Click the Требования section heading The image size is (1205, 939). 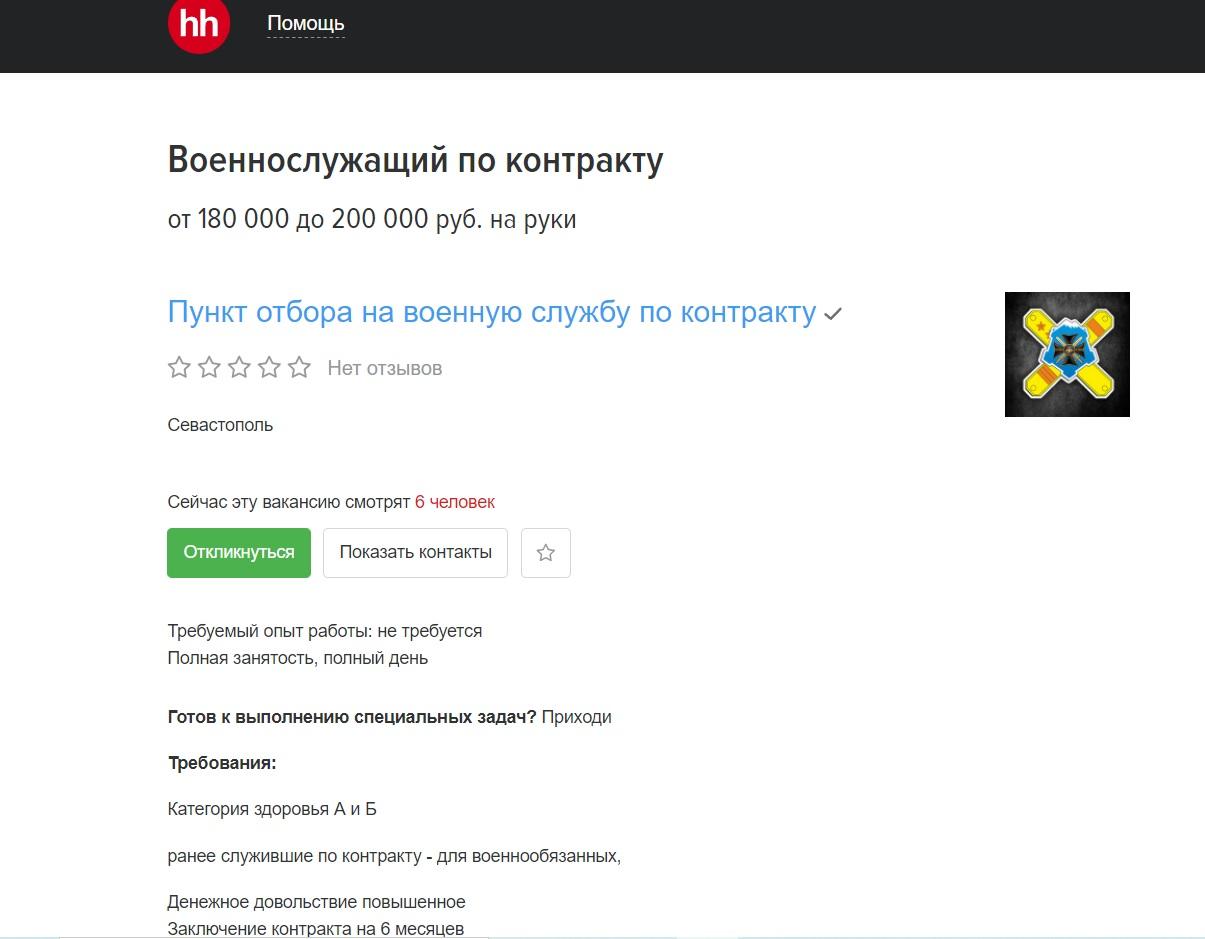tap(221, 763)
